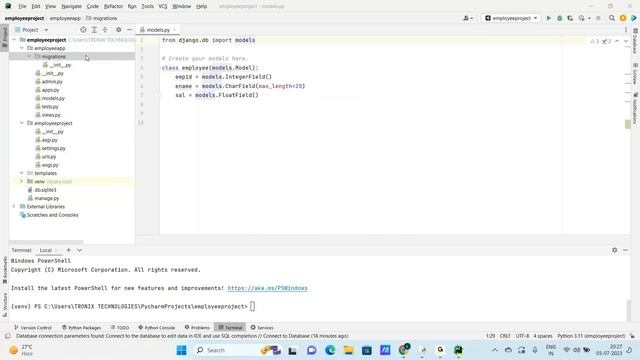Select the Local terminal tab
Viewport: 640px width, 360px height.
click(46, 250)
